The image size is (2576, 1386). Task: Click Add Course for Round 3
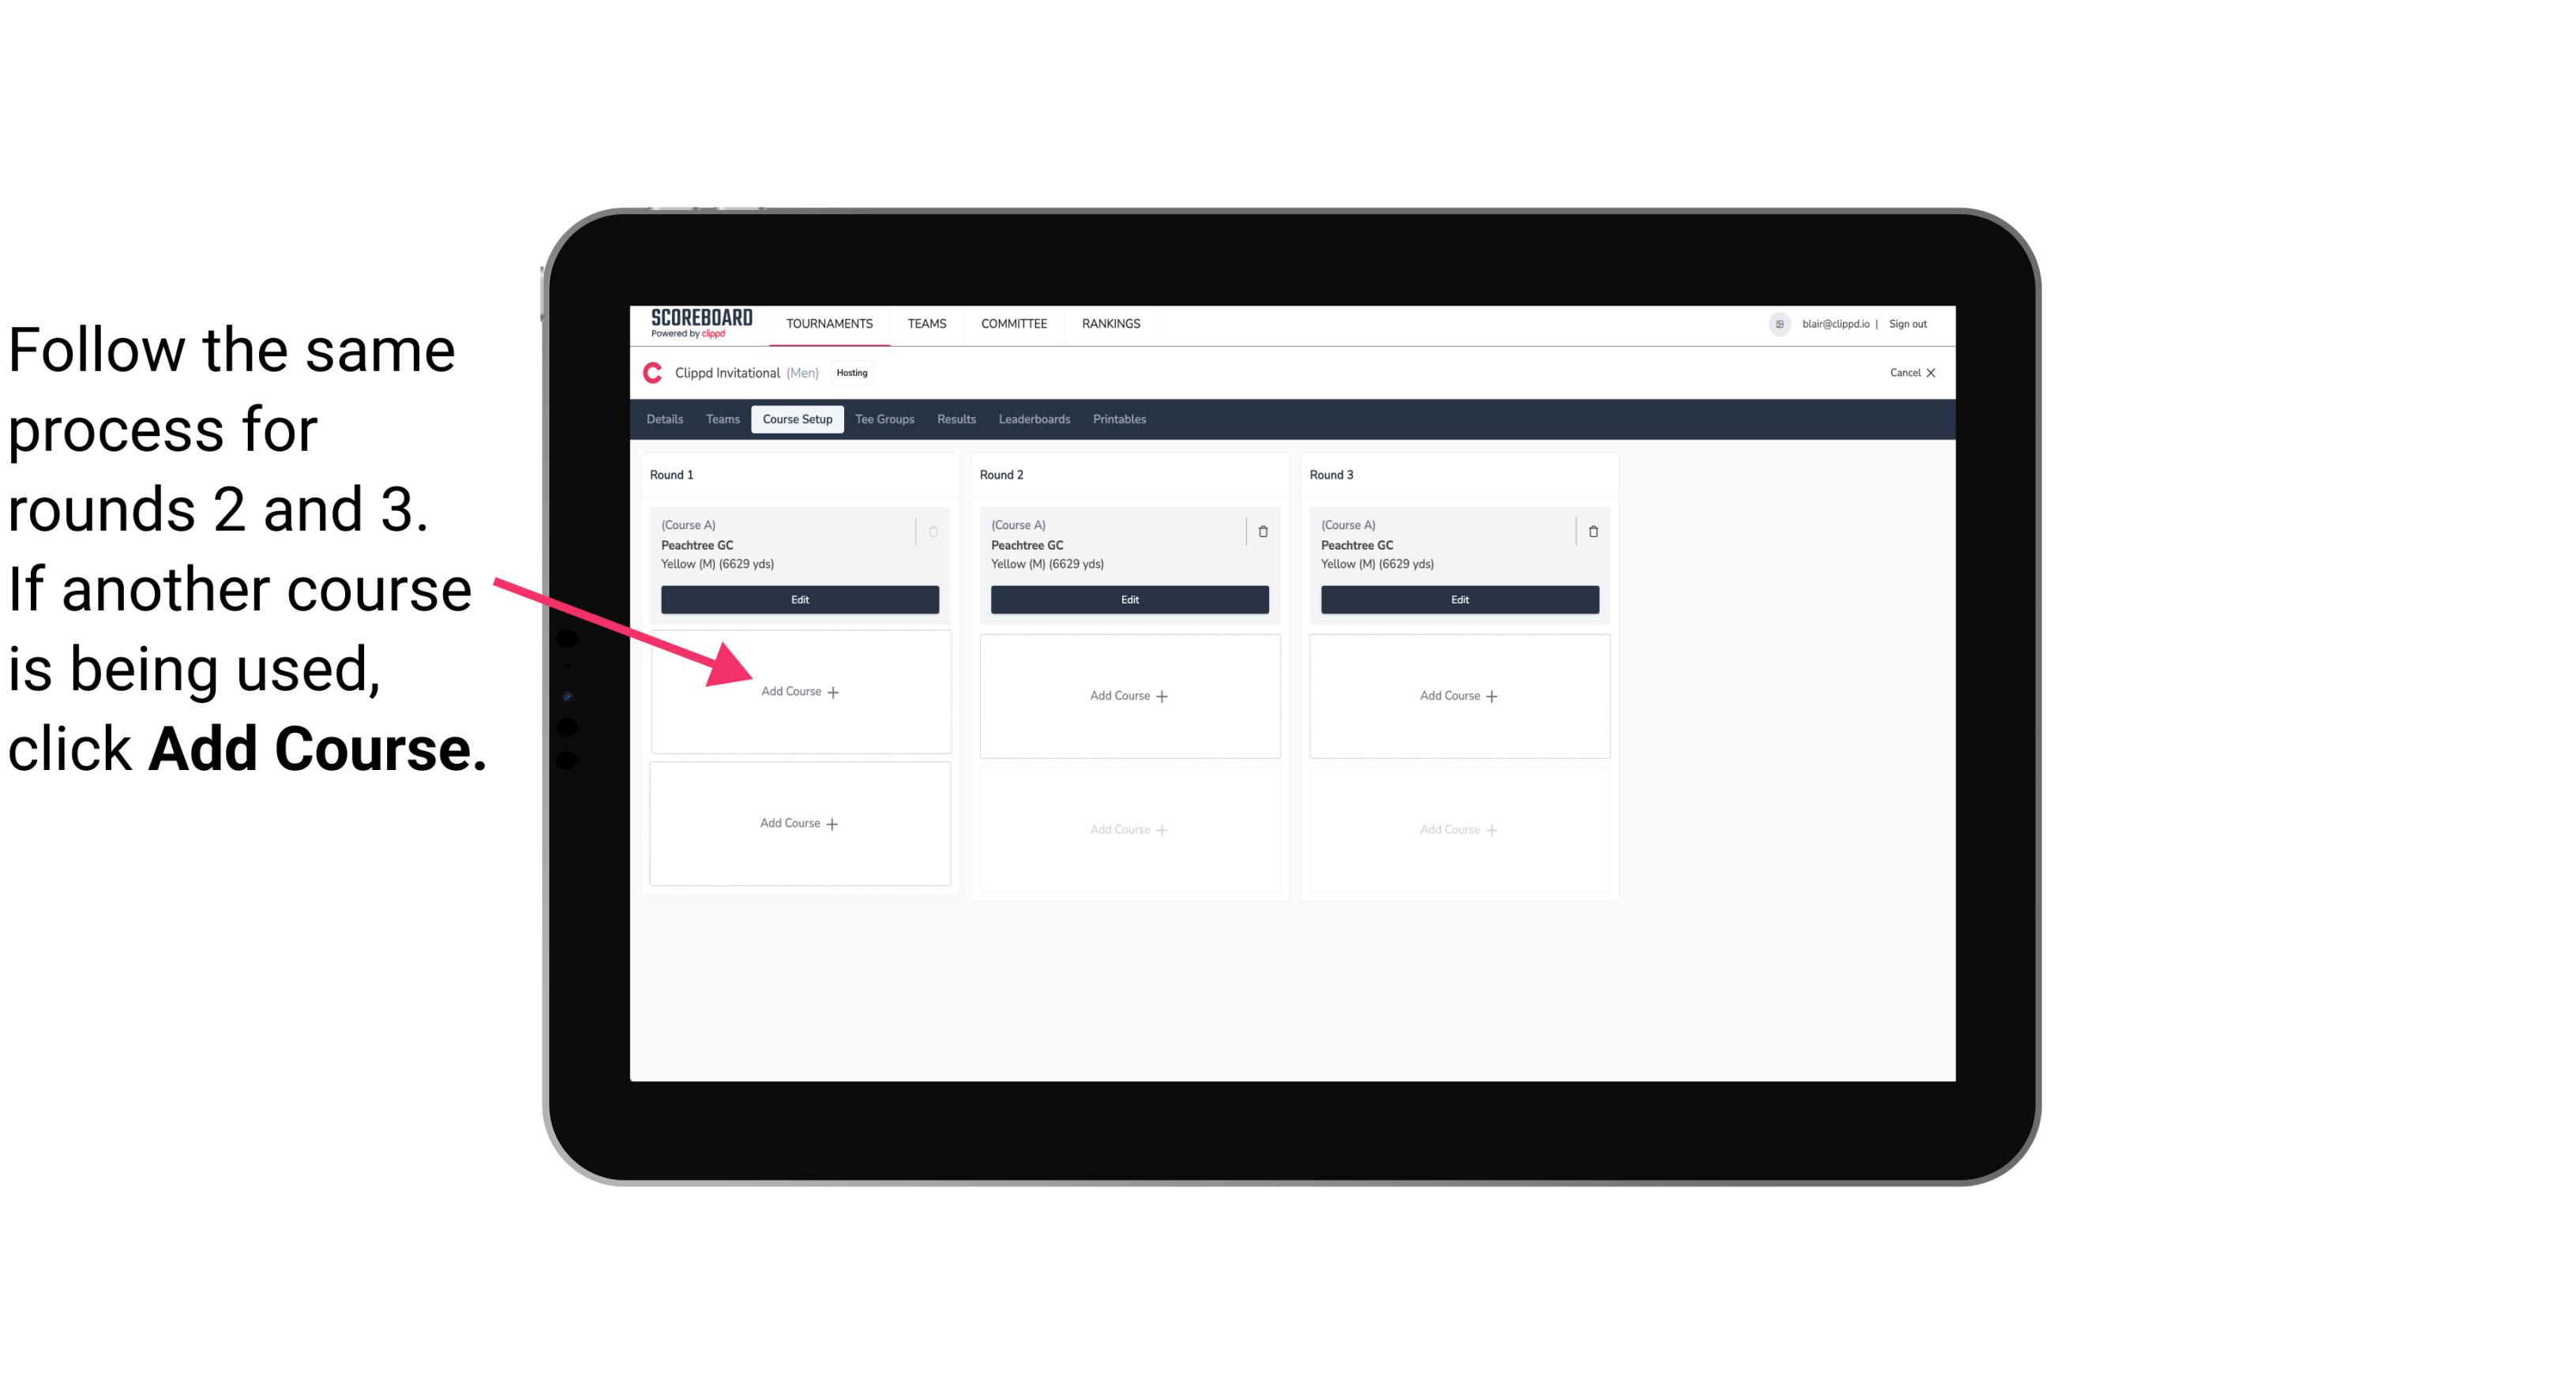point(1459,695)
